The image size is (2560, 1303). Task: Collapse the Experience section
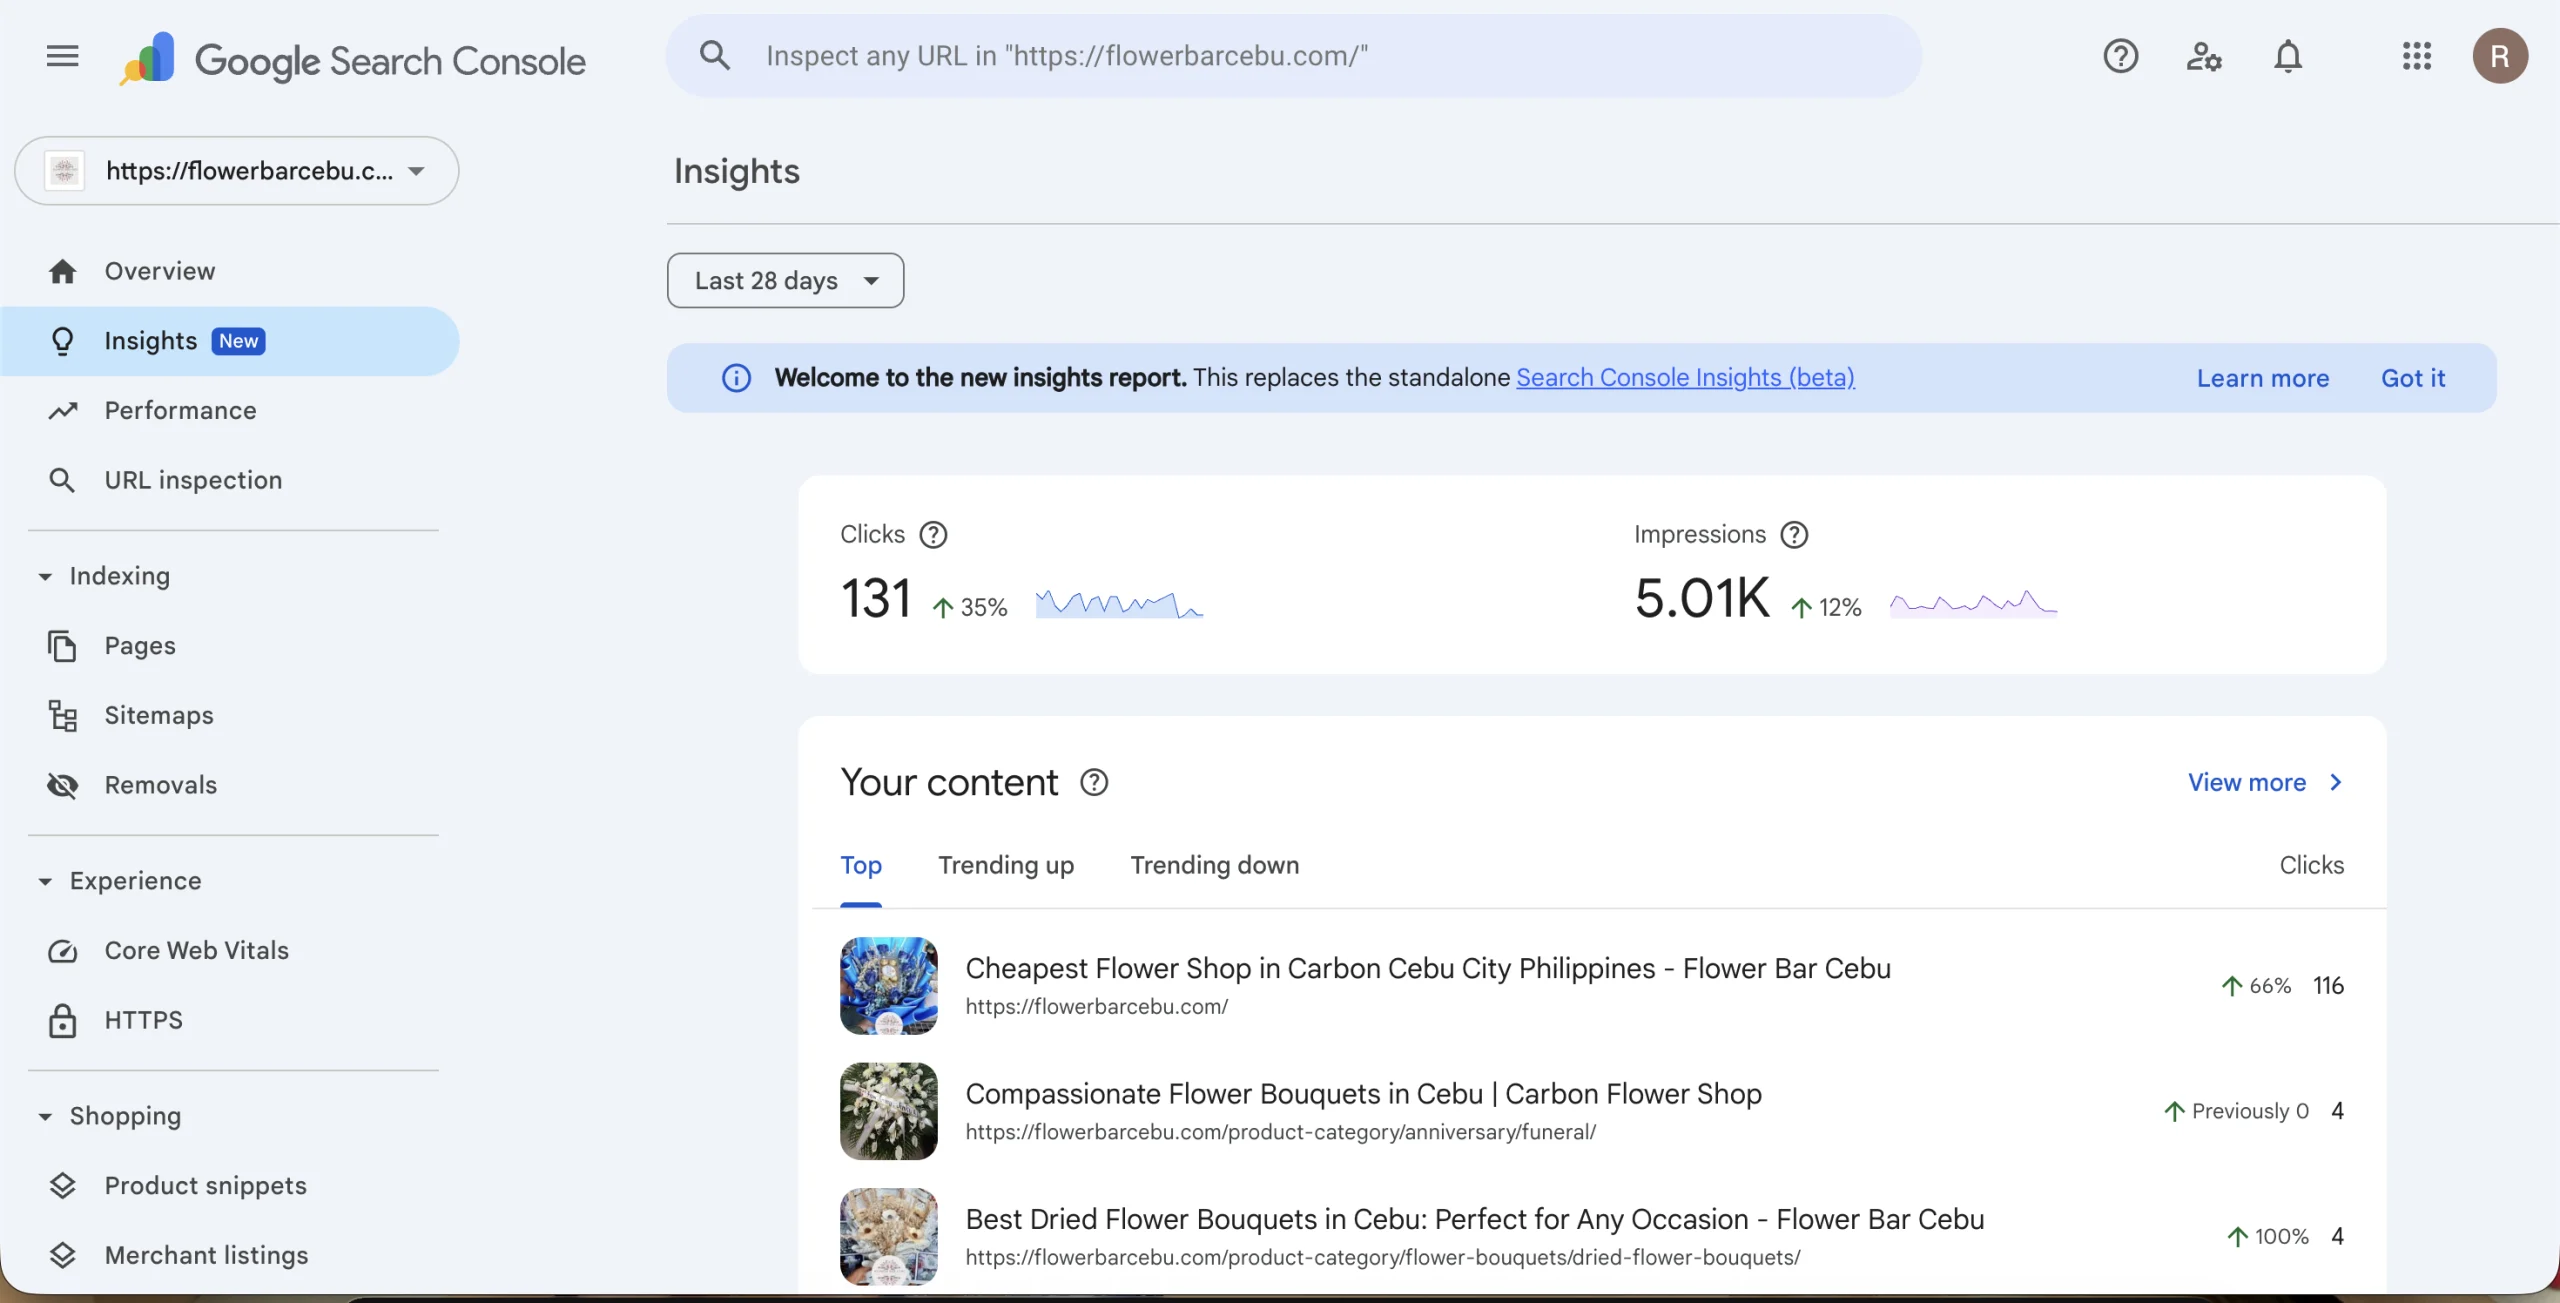45,882
